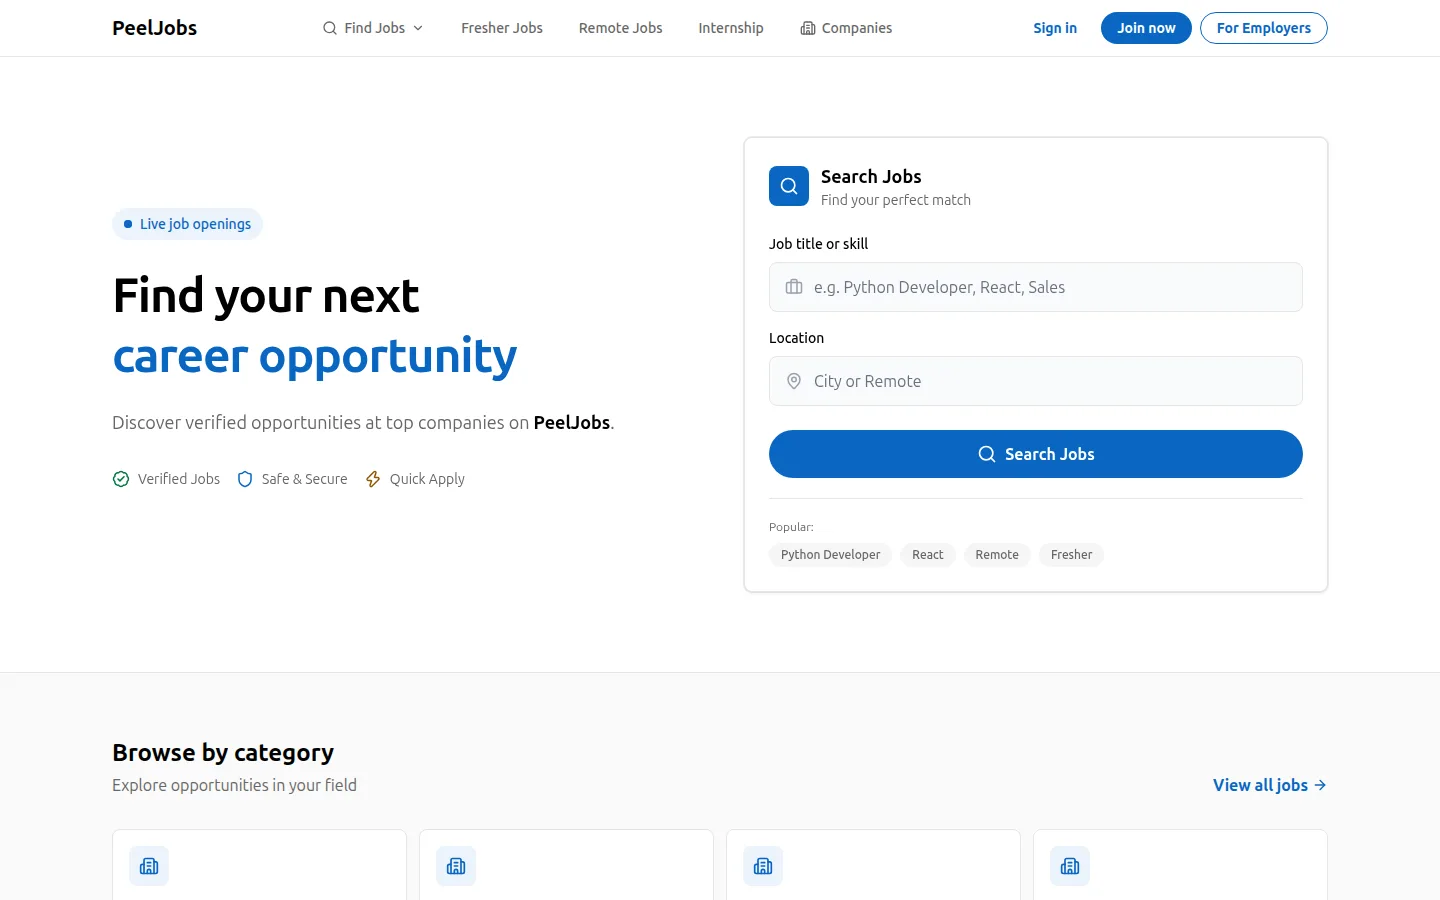The height and width of the screenshot is (900, 1440).
Task: Expand the Find Jobs dropdown chevron
Action: pos(418,28)
